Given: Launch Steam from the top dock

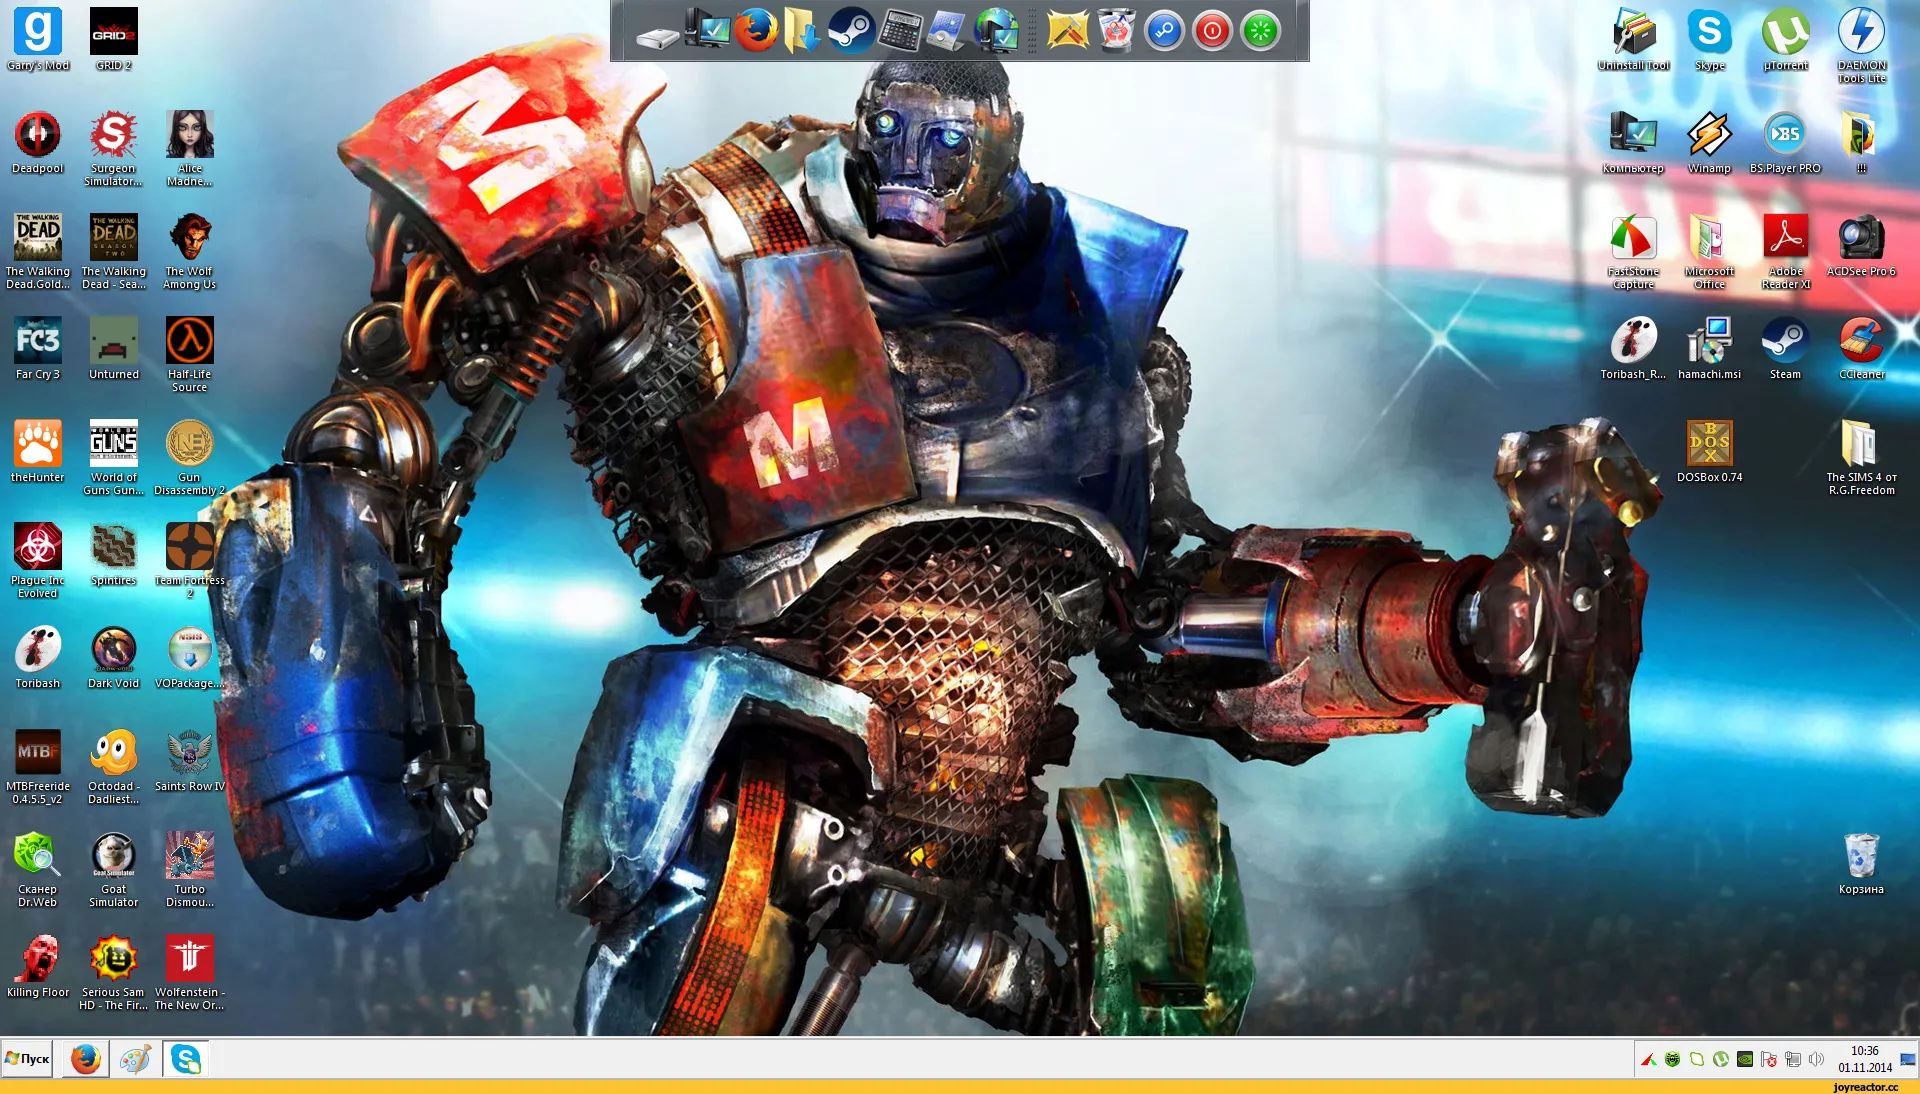Looking at the screenshot, I should (x=851, y=30).
